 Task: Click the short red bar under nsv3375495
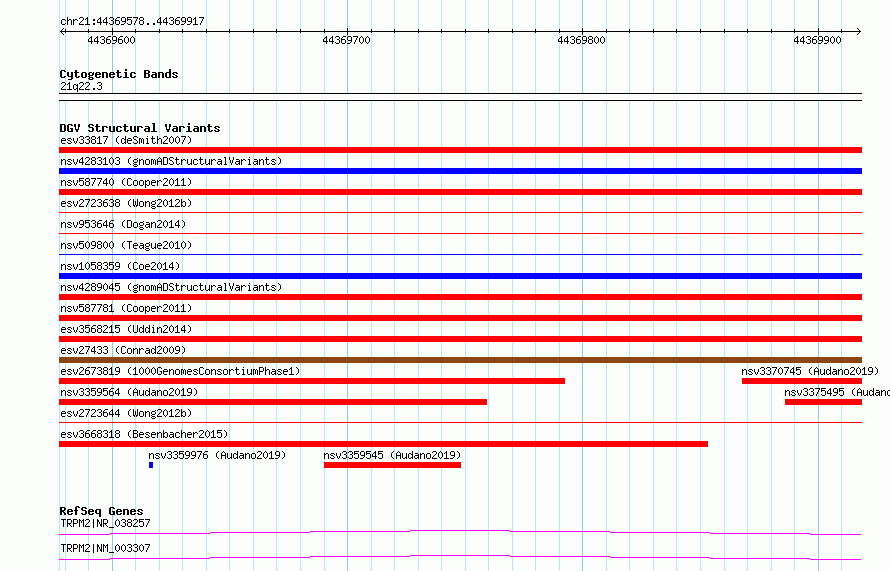coord(824,402)
